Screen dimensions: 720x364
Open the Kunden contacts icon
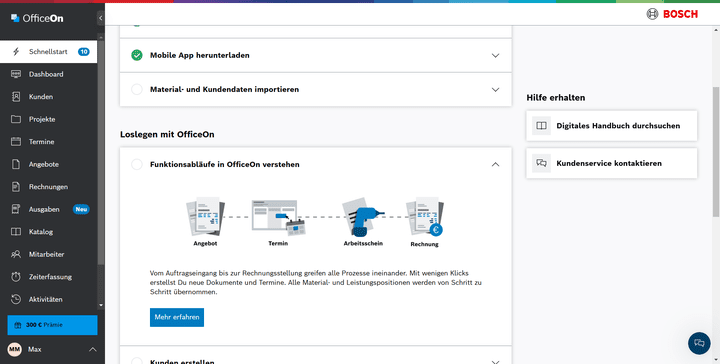16,96
